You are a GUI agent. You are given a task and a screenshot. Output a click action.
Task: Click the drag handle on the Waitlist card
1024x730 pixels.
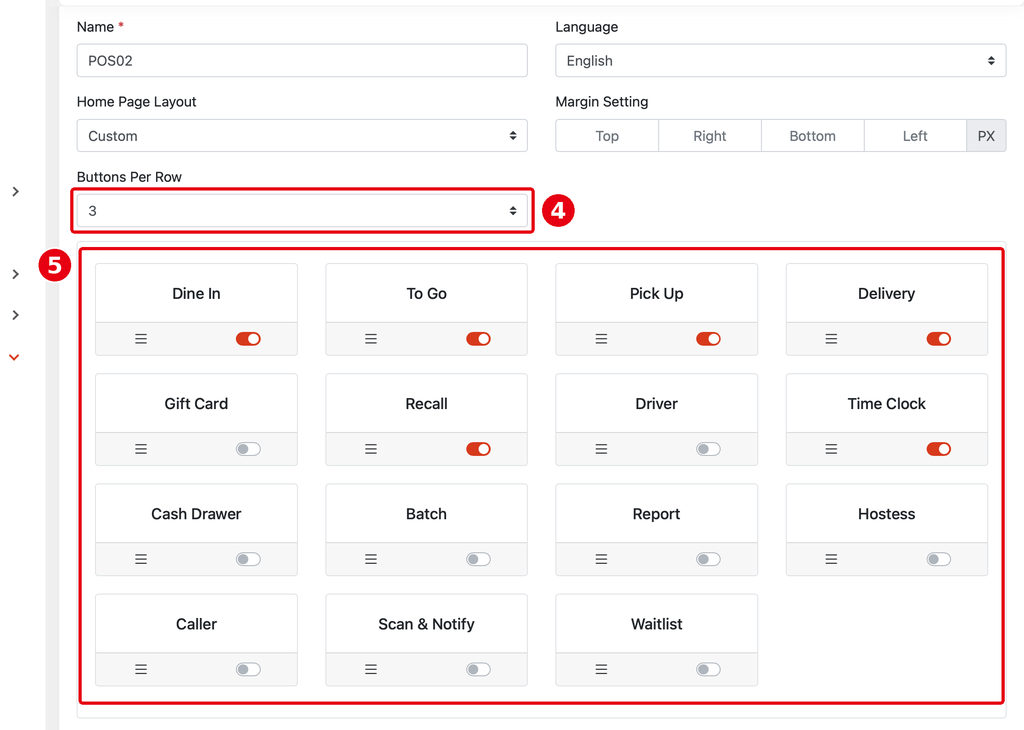(601, 669)
